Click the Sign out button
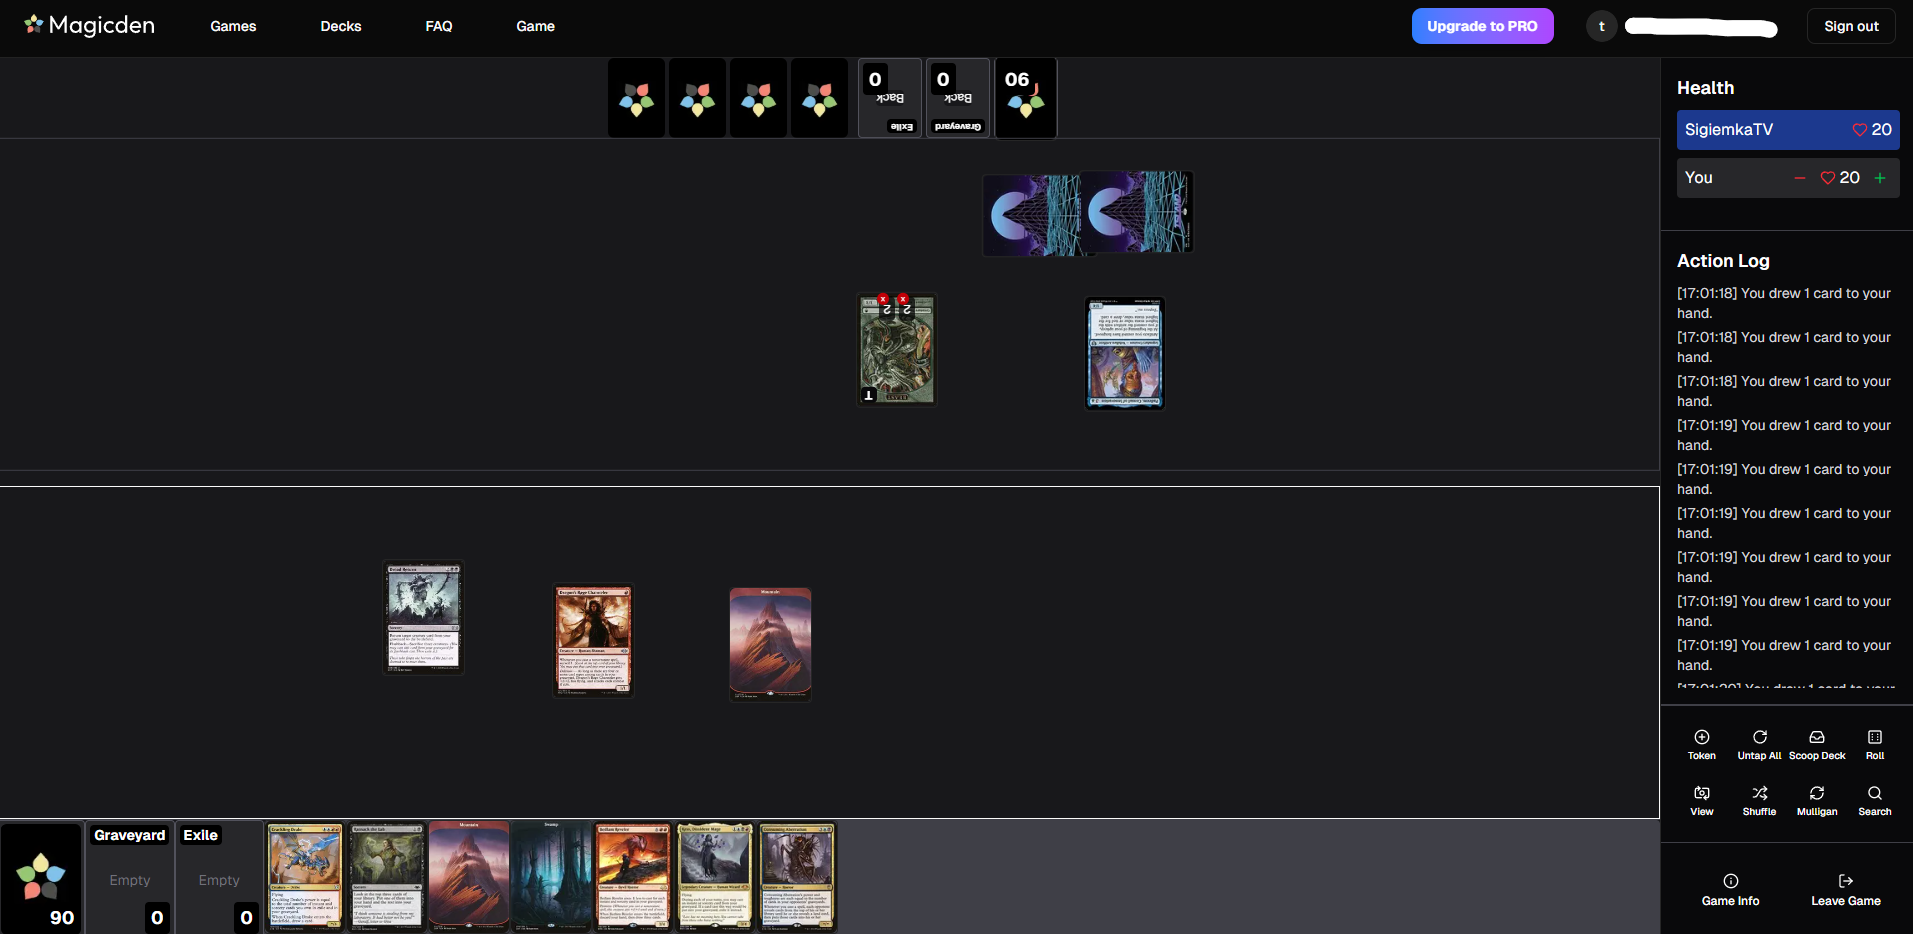1913x934 pixels. (1851, 26)
